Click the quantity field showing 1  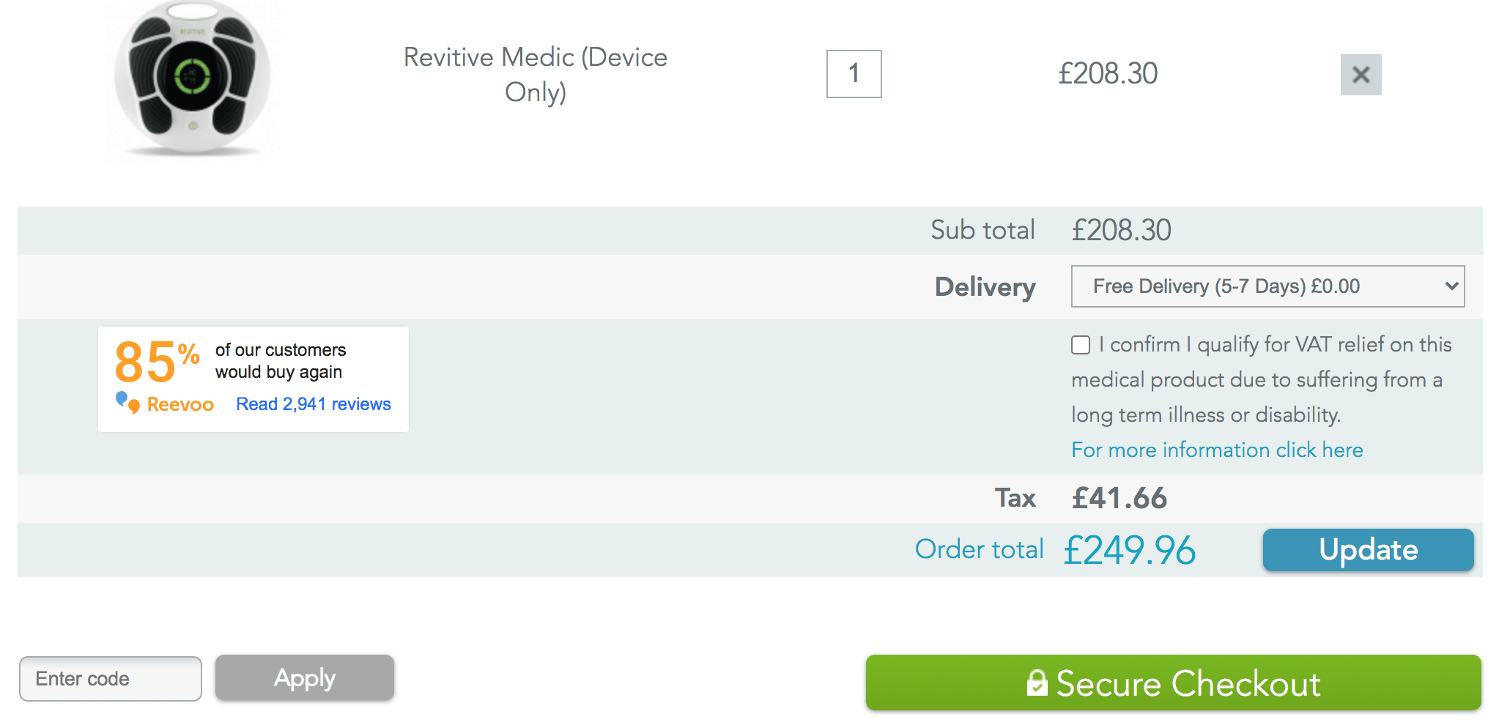point(853,74)
